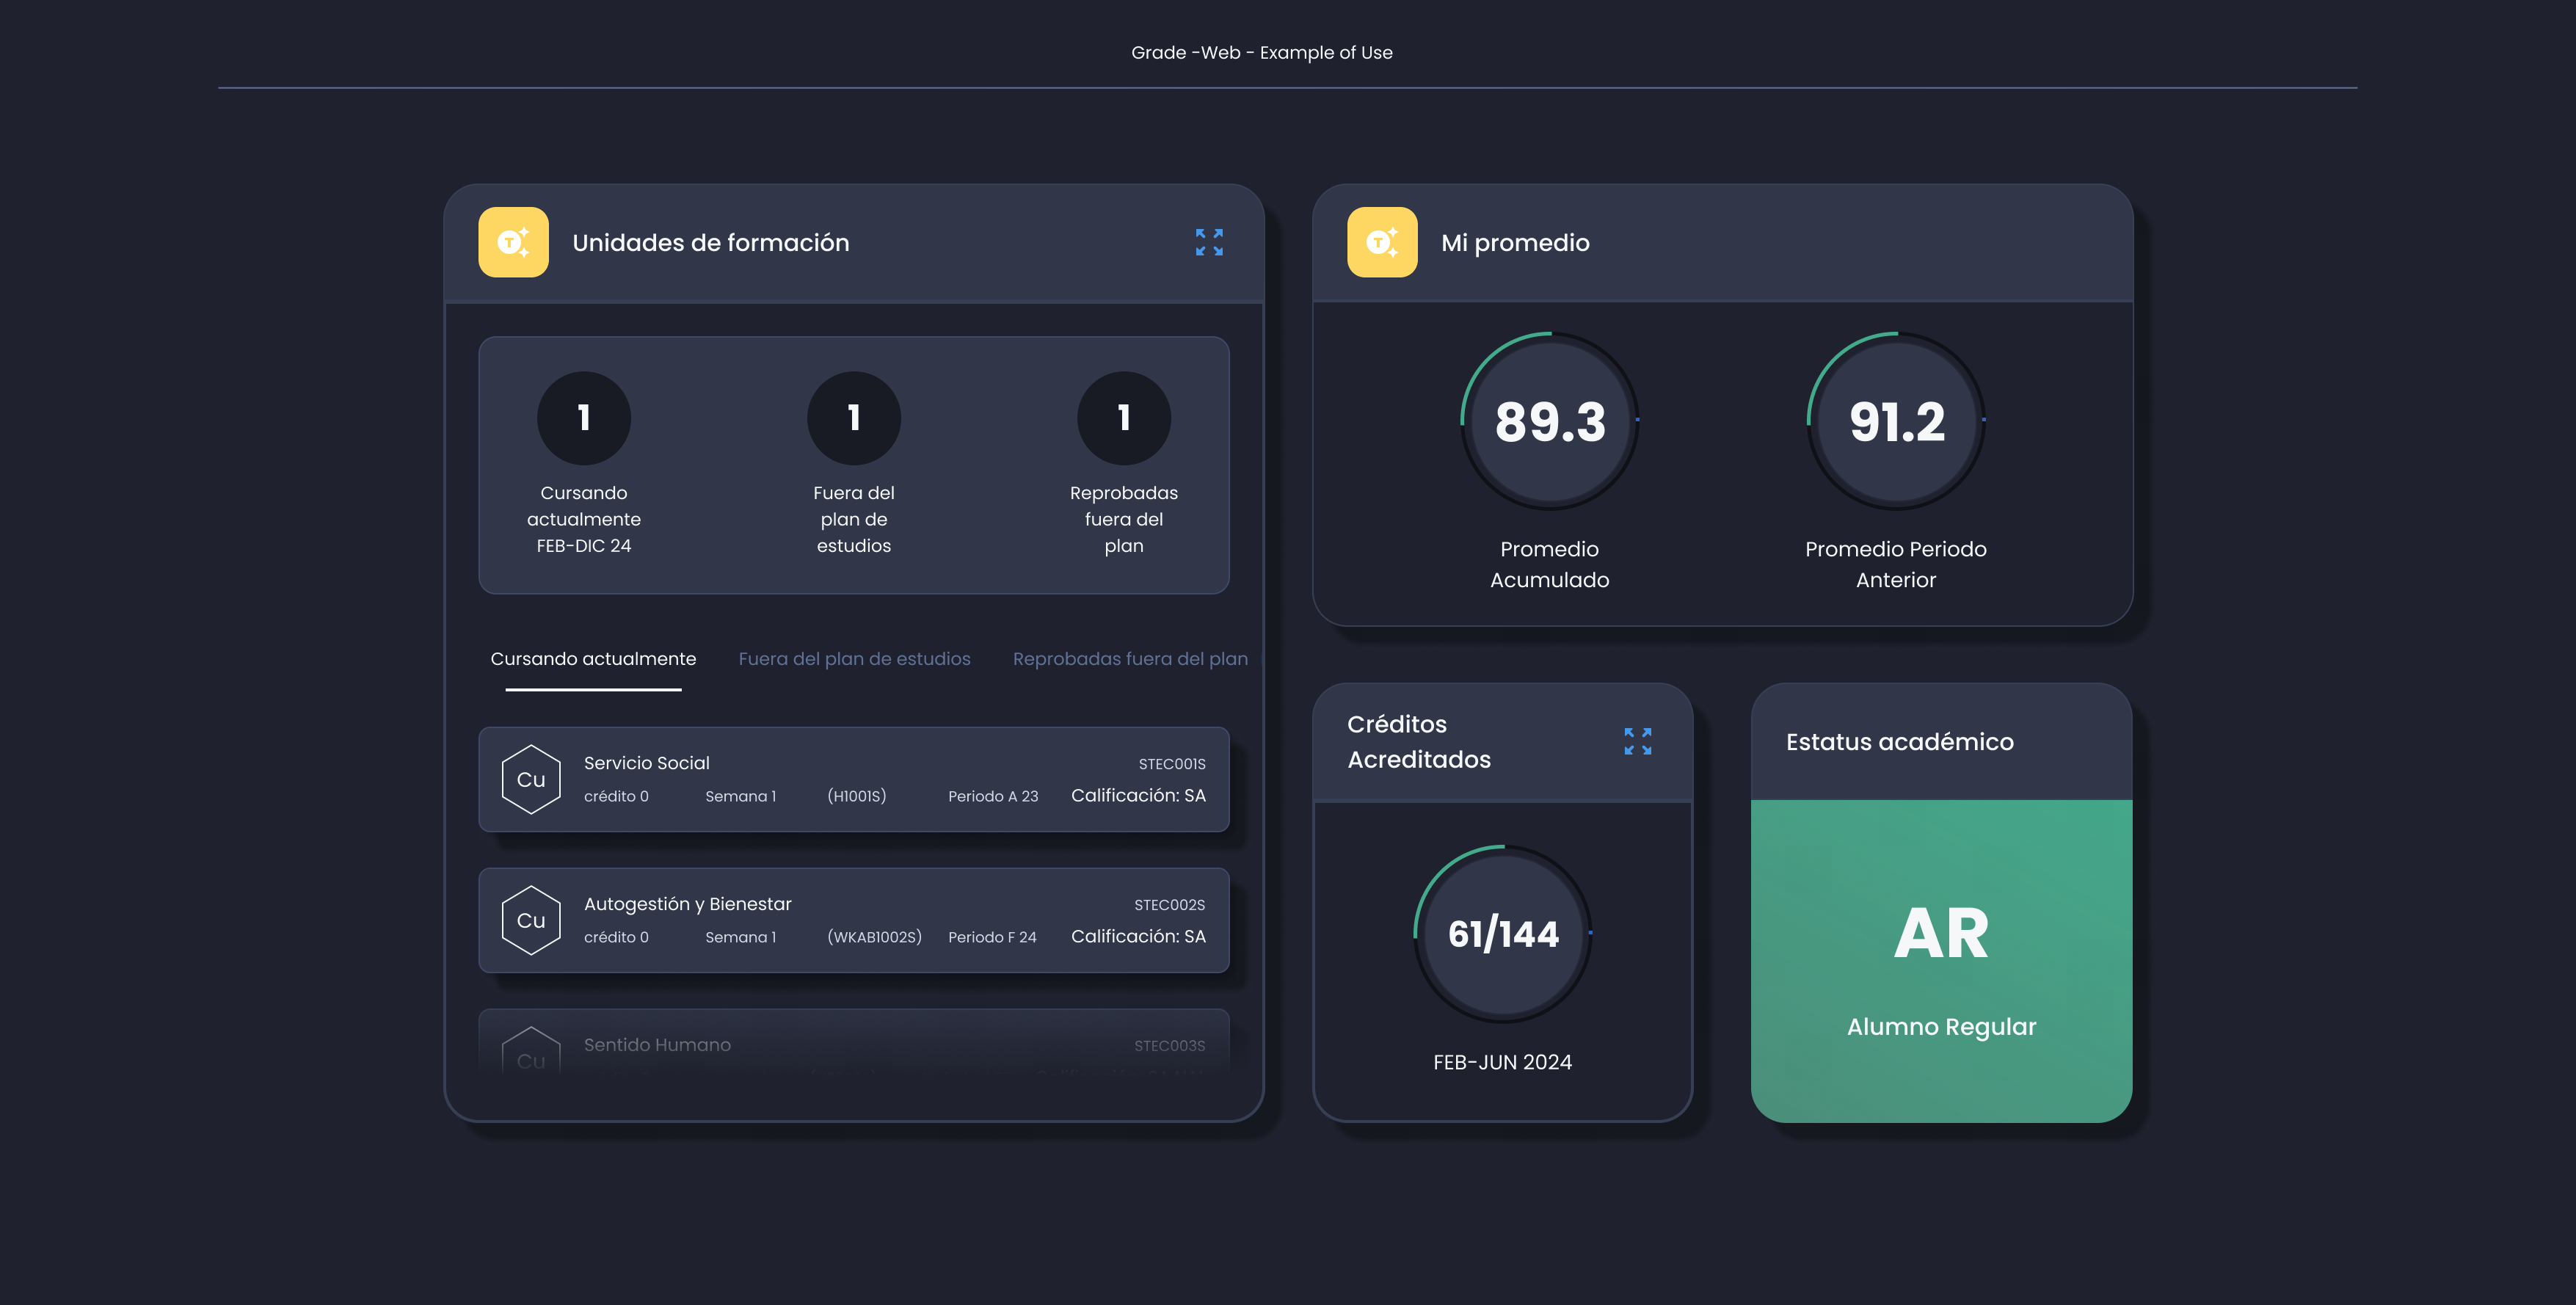This screenshot has width=2576, height=1305.
Task: Click the Cu hexagon icon for Servicio Social
Action: 531,779
